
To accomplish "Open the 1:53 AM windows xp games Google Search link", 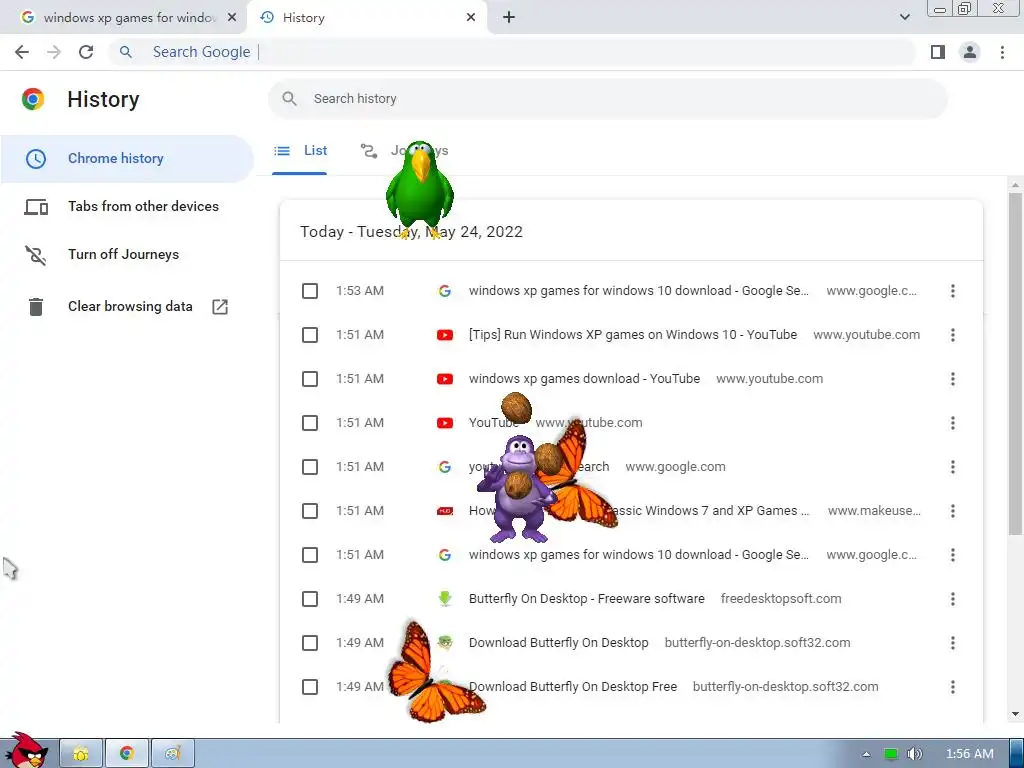I will click(x=639, y=291).
